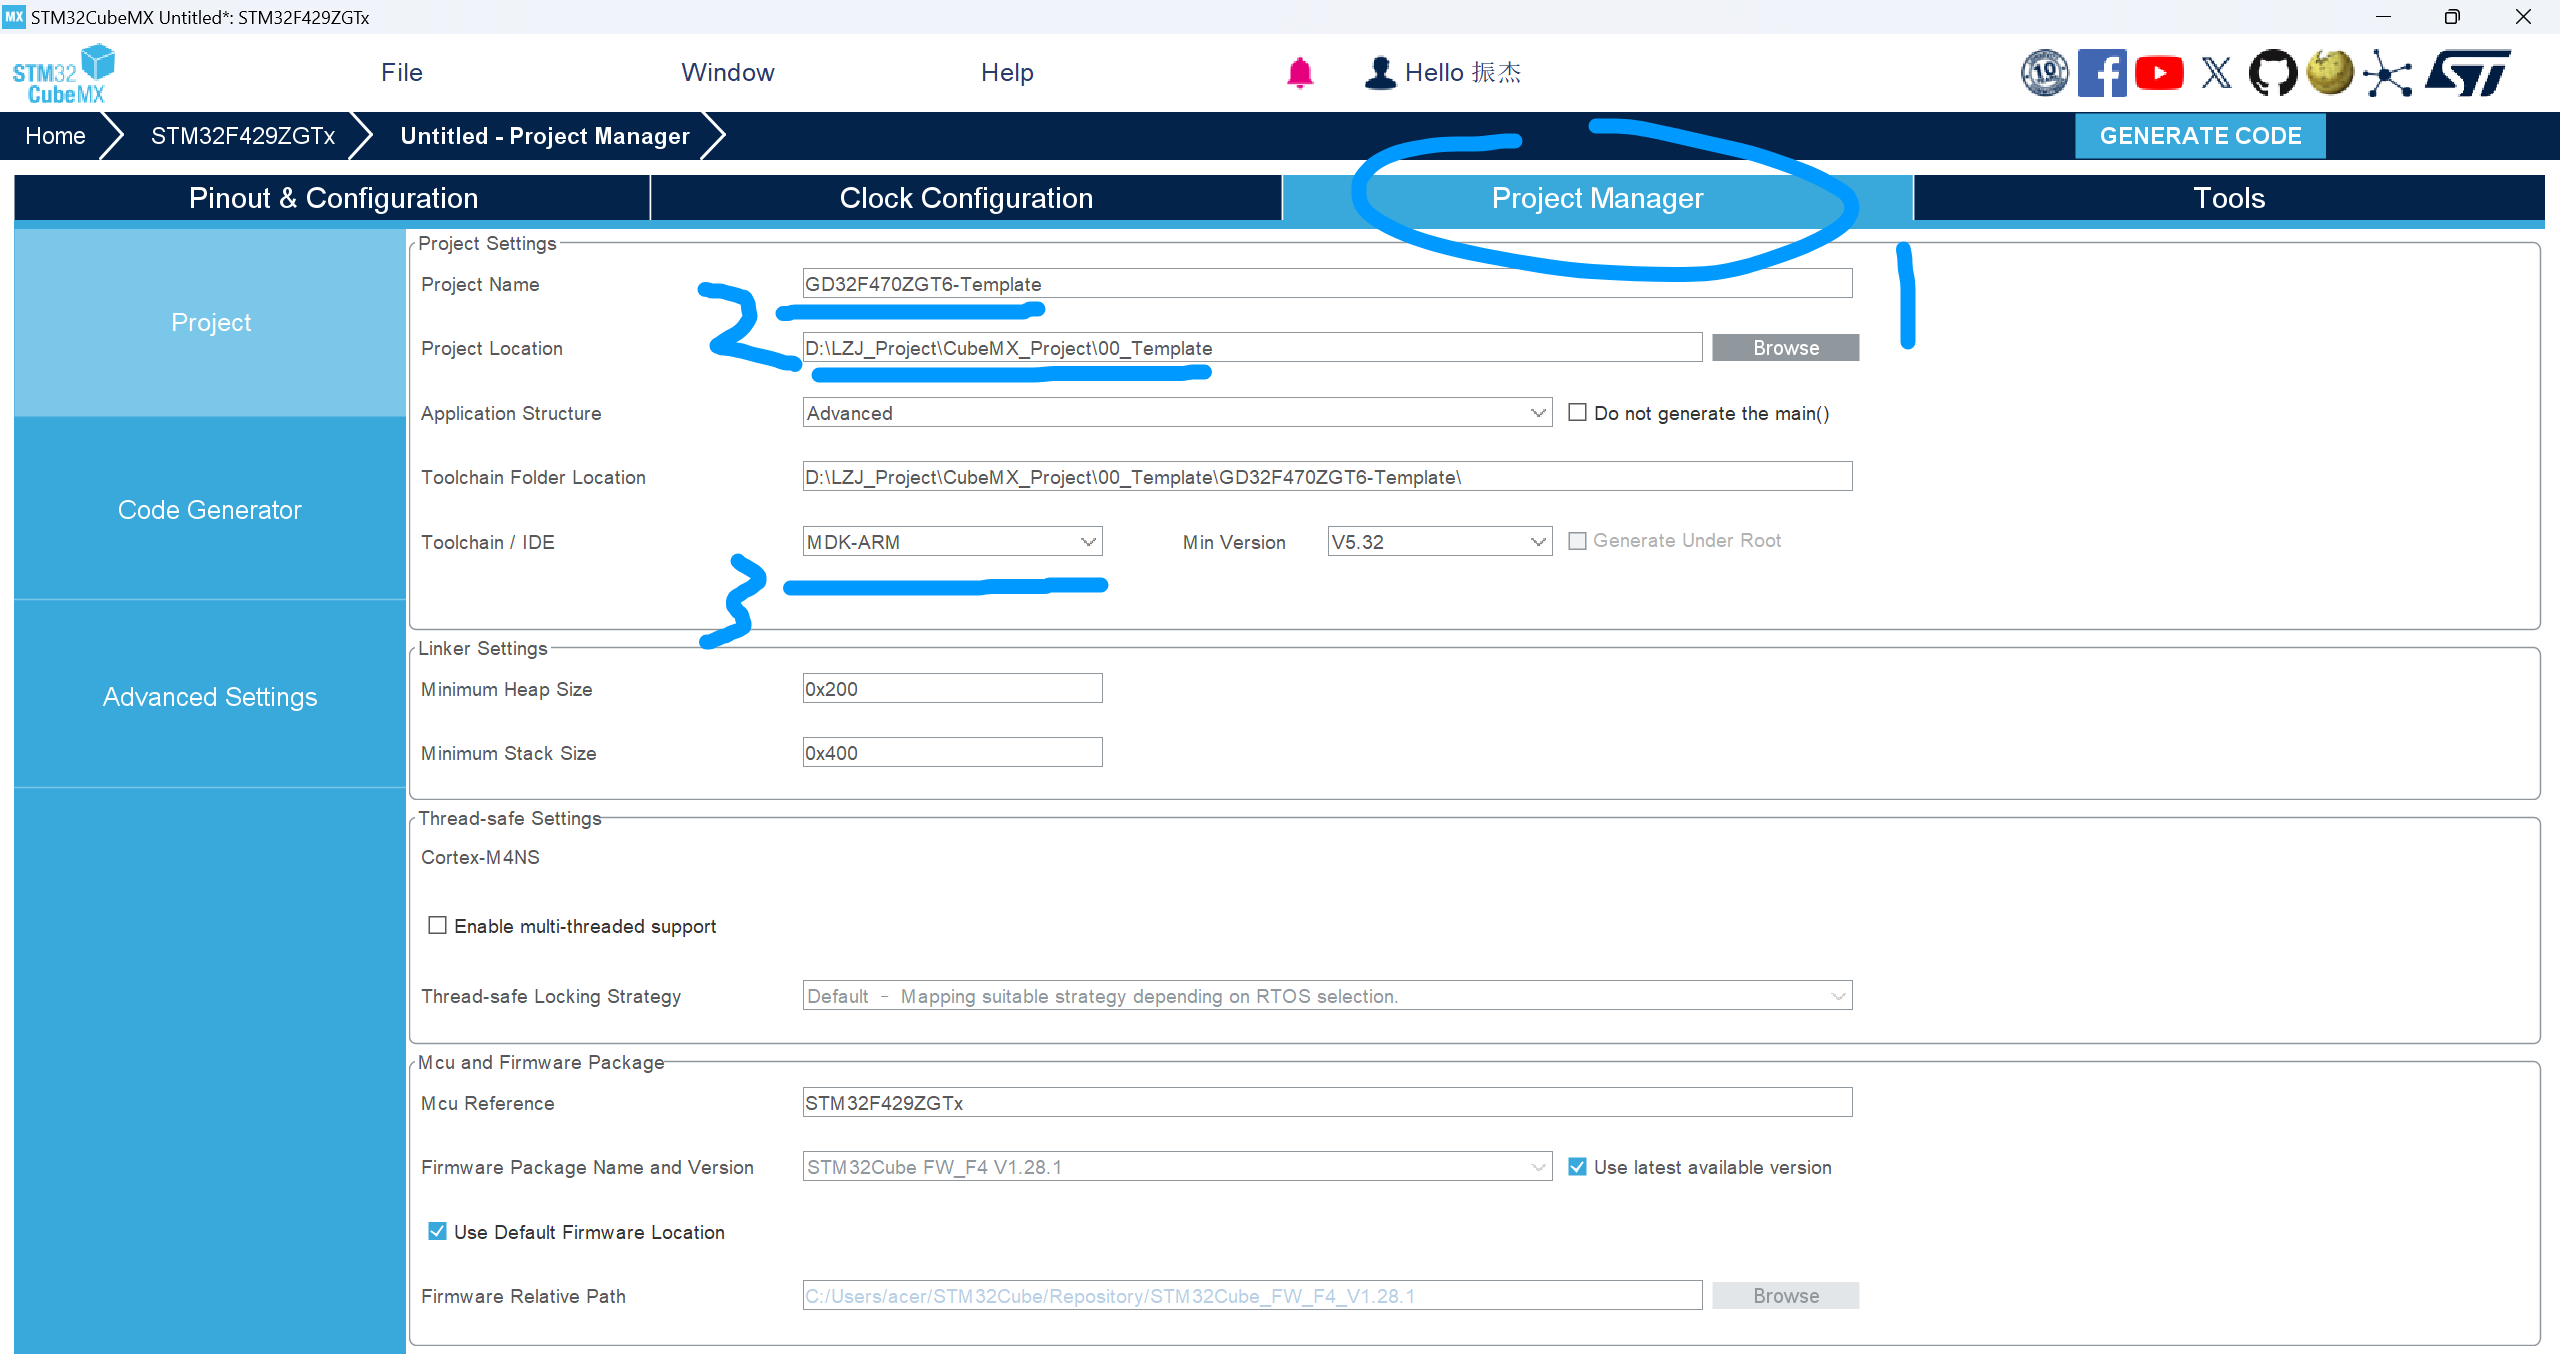Screen dimensions: 2560x1368
Task: Go to the Home breadcrumb
Action: tap(55, 136)
